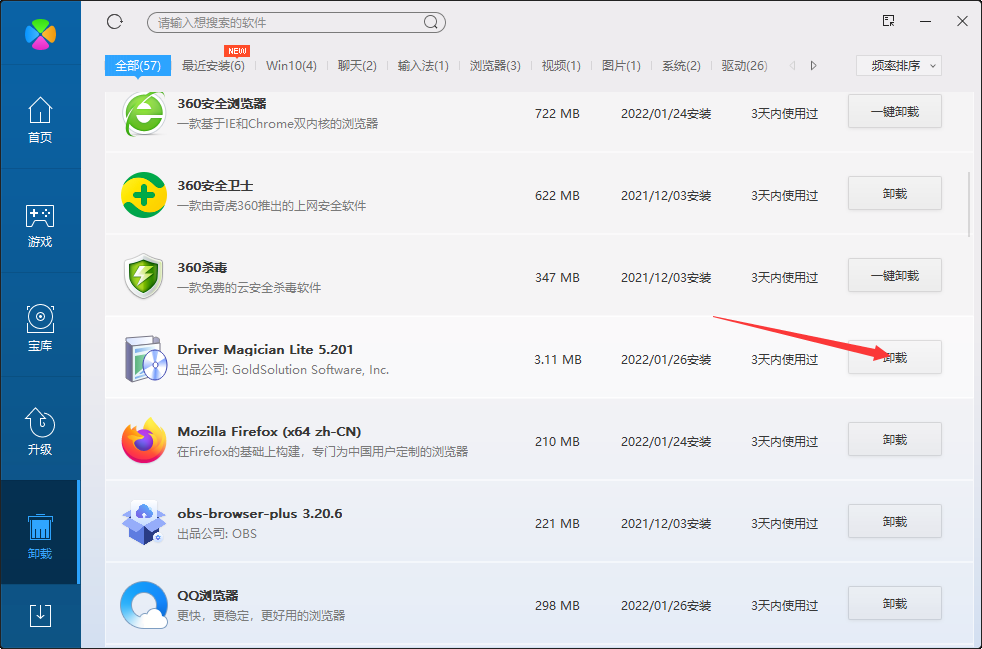Click the 722 MB size value
This screenshot has width=982, height=649.
tap(557, 114)
